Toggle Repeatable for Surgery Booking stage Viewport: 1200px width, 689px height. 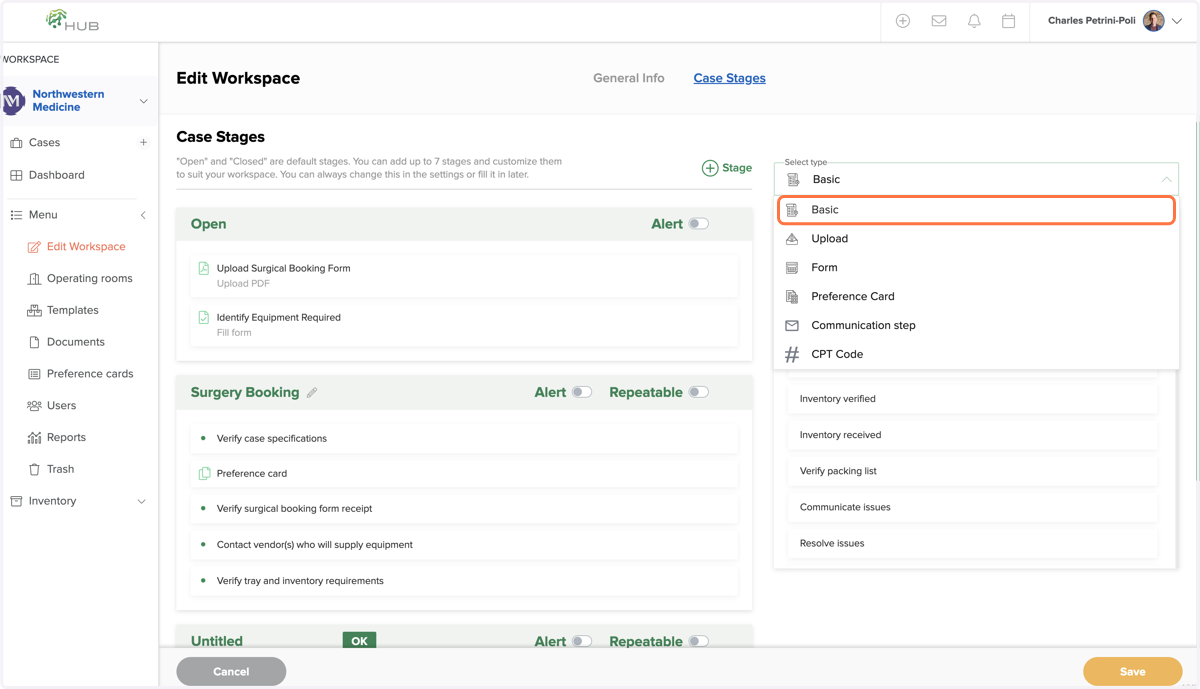tap(698, 392)
